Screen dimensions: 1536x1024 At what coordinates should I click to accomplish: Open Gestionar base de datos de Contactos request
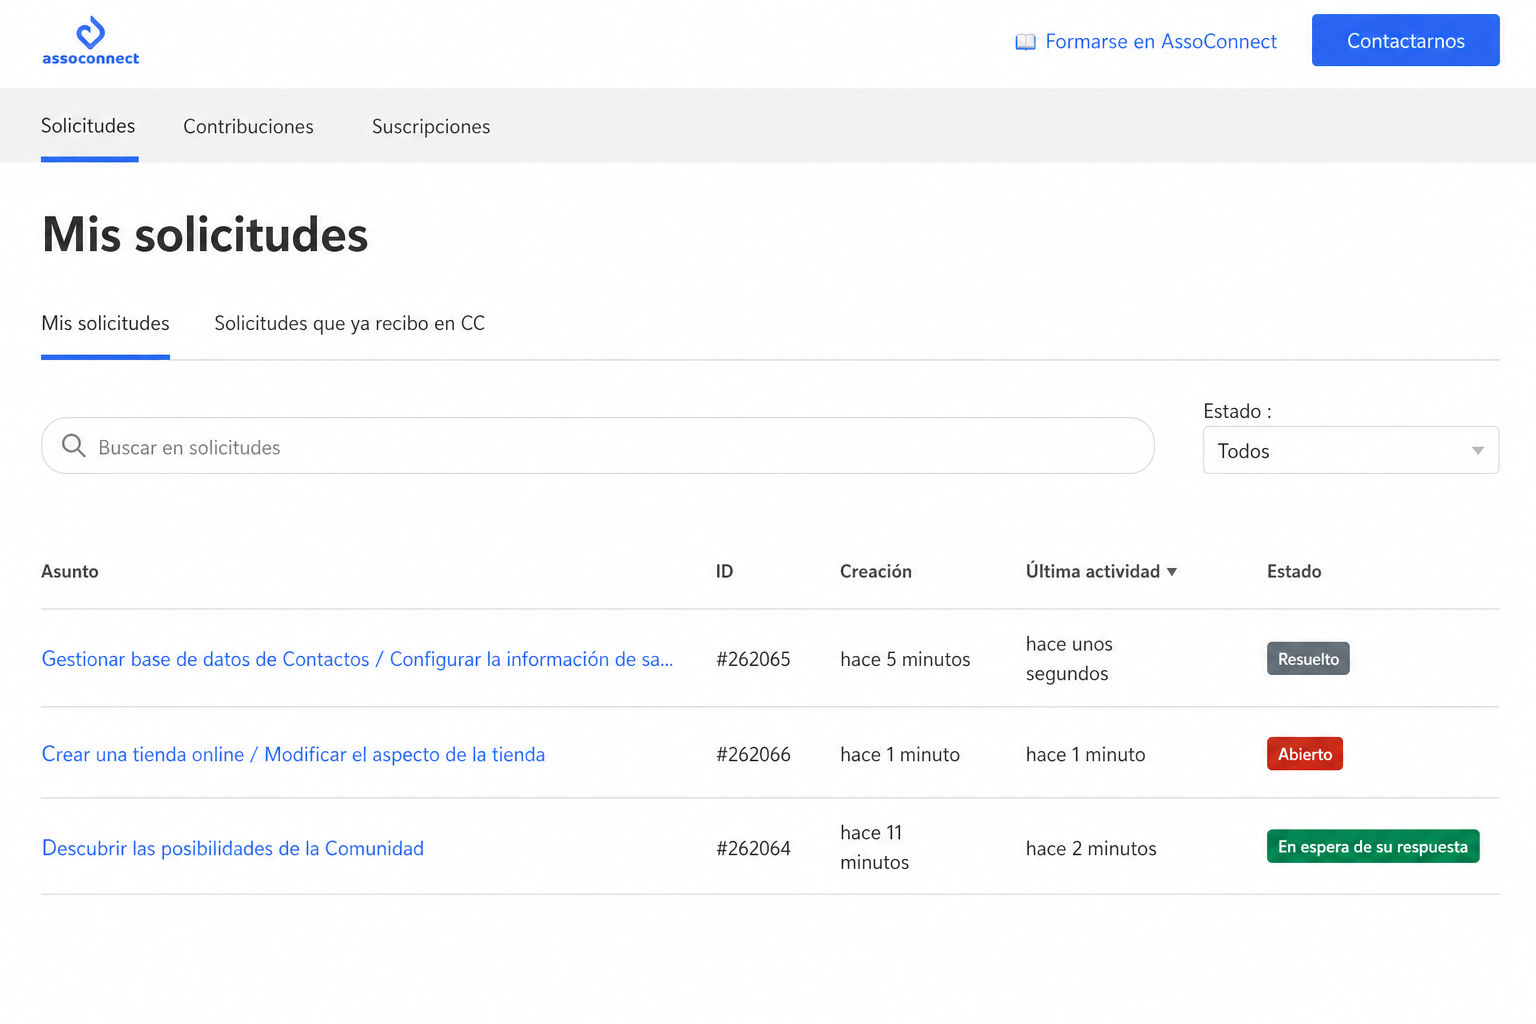pyautogui.click(x=357, y=659)
